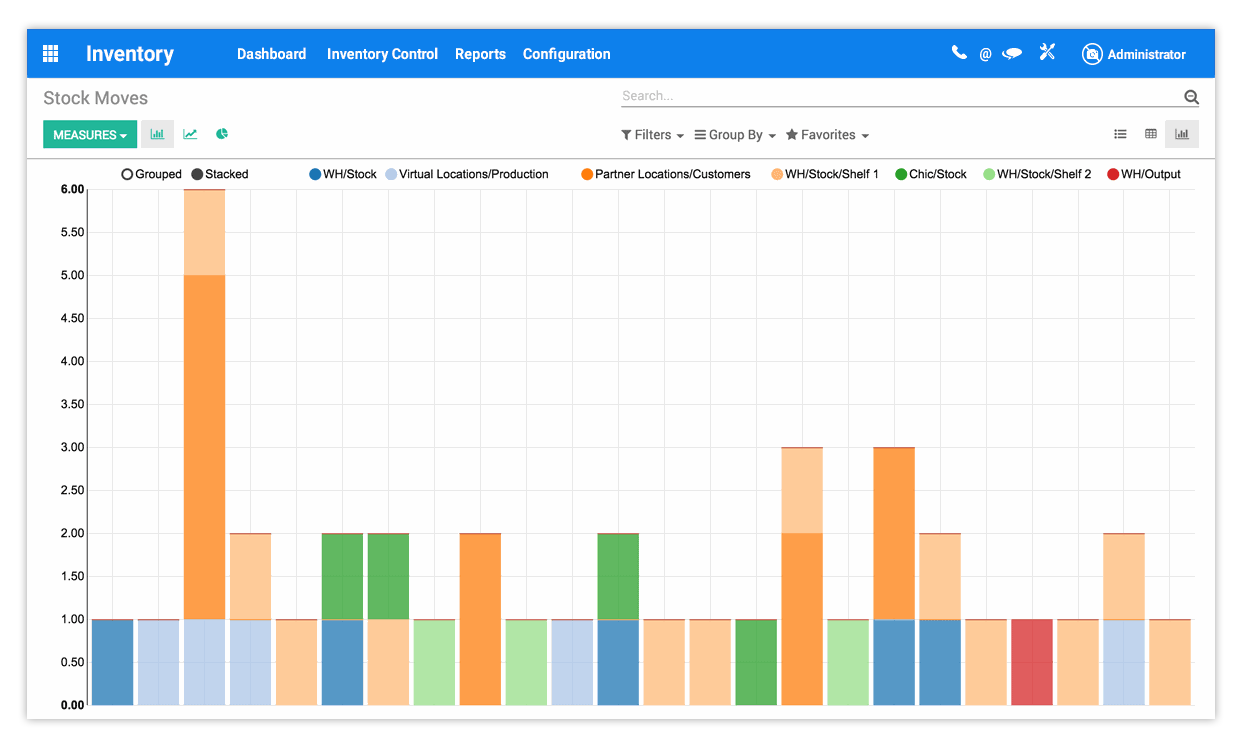This screenshot has width=1242, height=748.
Task: Open list view
Action: (x=1120, y=134)
